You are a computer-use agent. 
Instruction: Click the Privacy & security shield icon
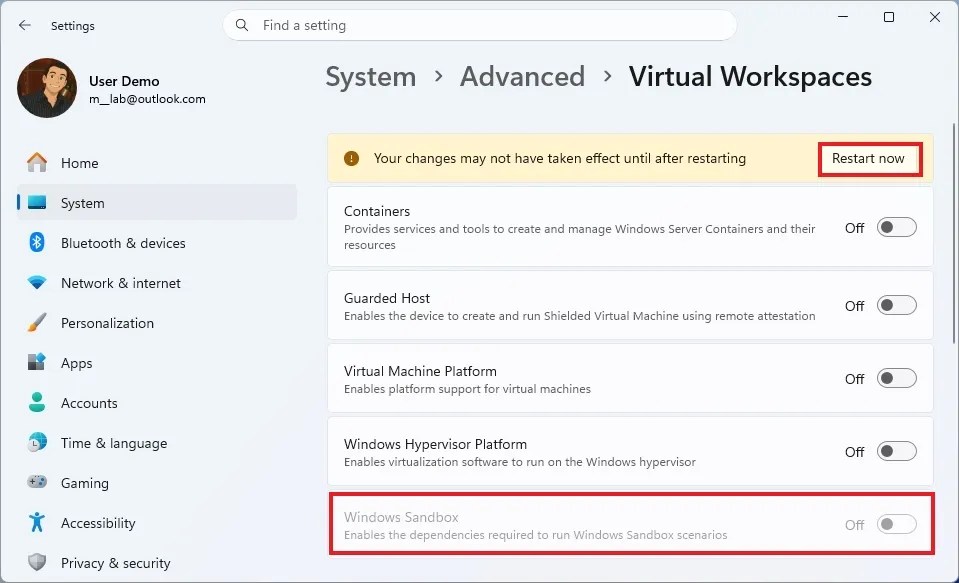[37, 562]
